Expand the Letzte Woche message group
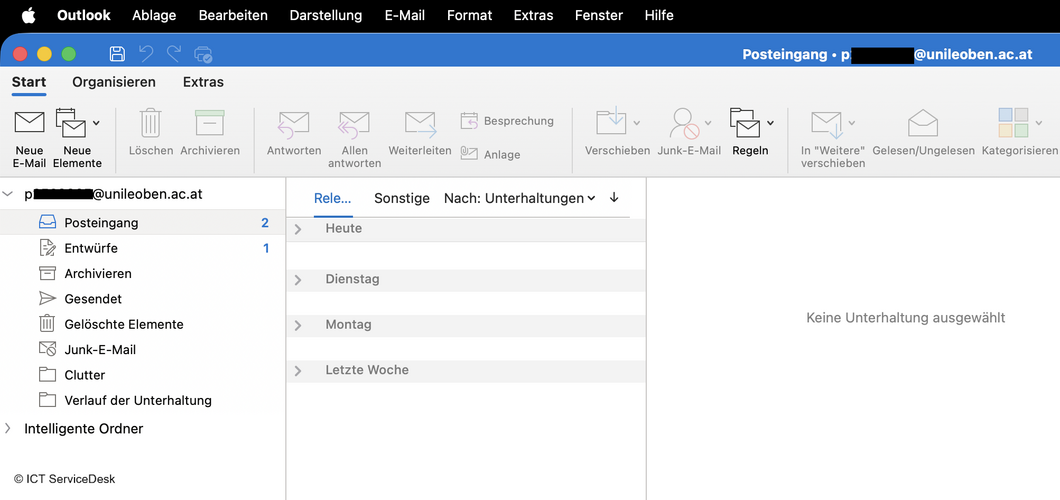 298,371
